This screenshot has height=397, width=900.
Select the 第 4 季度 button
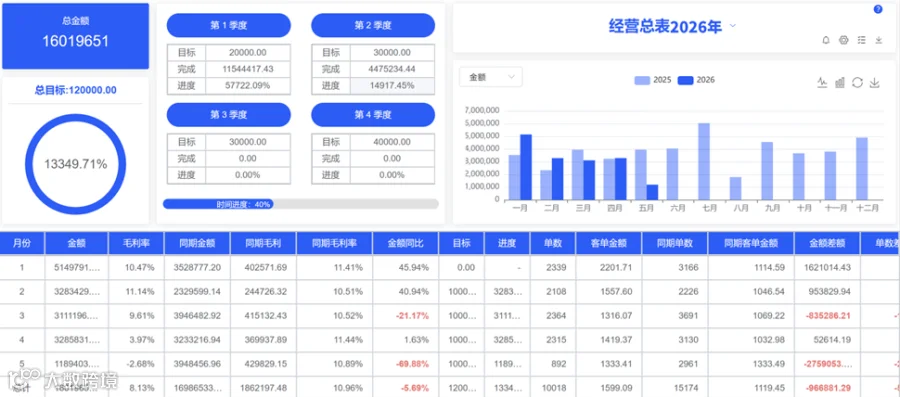pos(373,114)
